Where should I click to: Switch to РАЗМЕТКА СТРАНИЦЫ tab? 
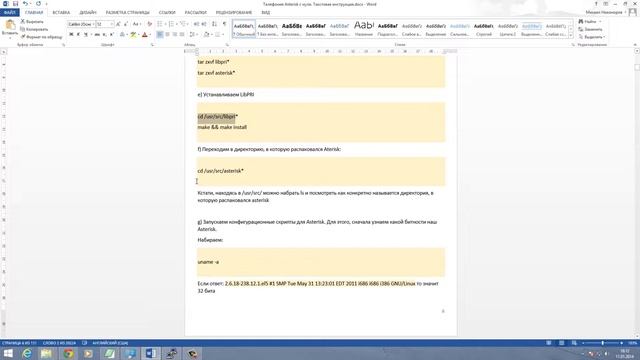coord(127,13)
